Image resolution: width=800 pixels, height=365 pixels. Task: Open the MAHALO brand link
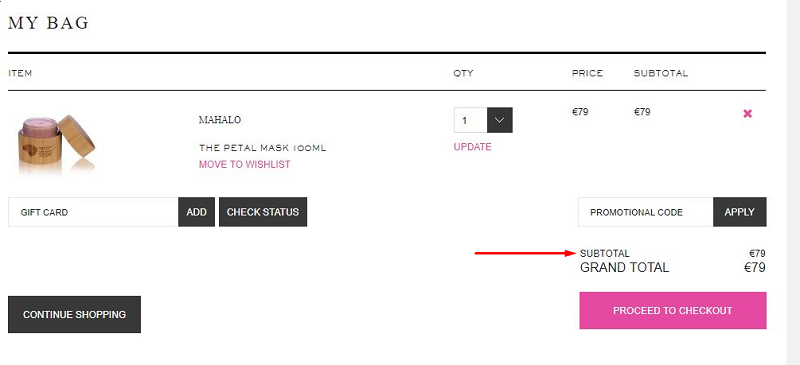click(220, 120)
